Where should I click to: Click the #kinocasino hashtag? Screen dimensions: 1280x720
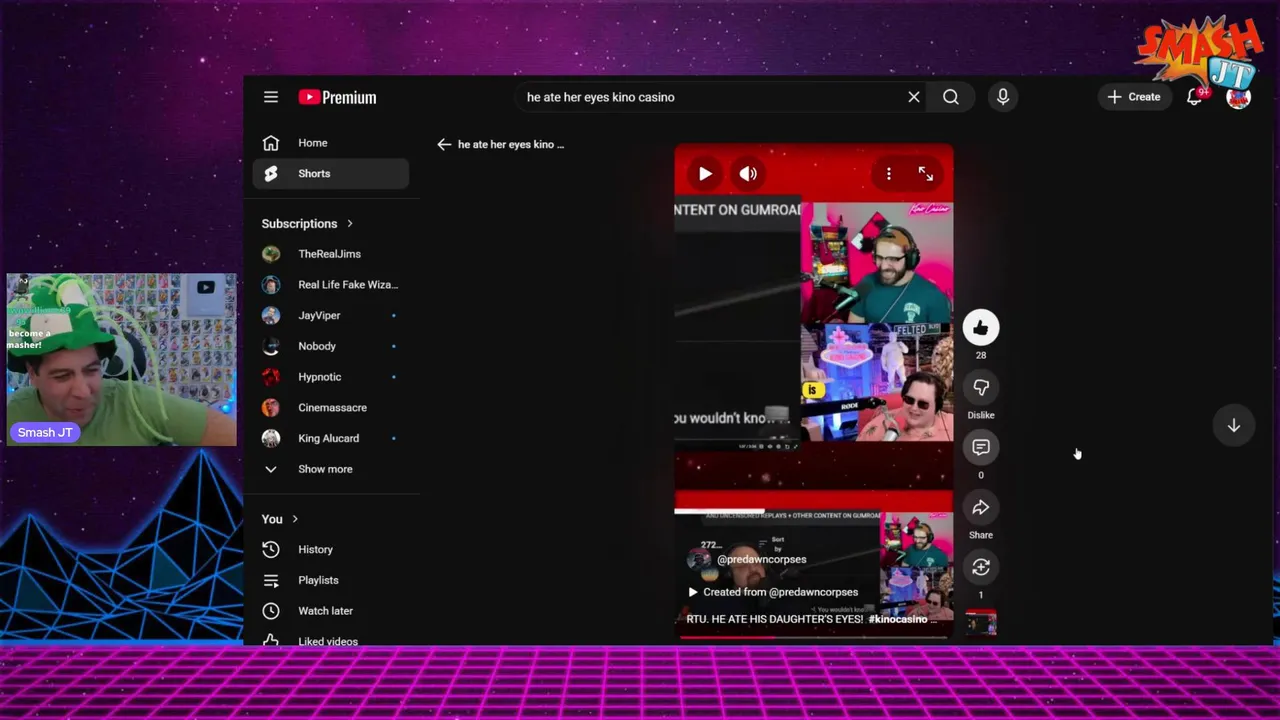pyautogui.click(x=898, y=619)
